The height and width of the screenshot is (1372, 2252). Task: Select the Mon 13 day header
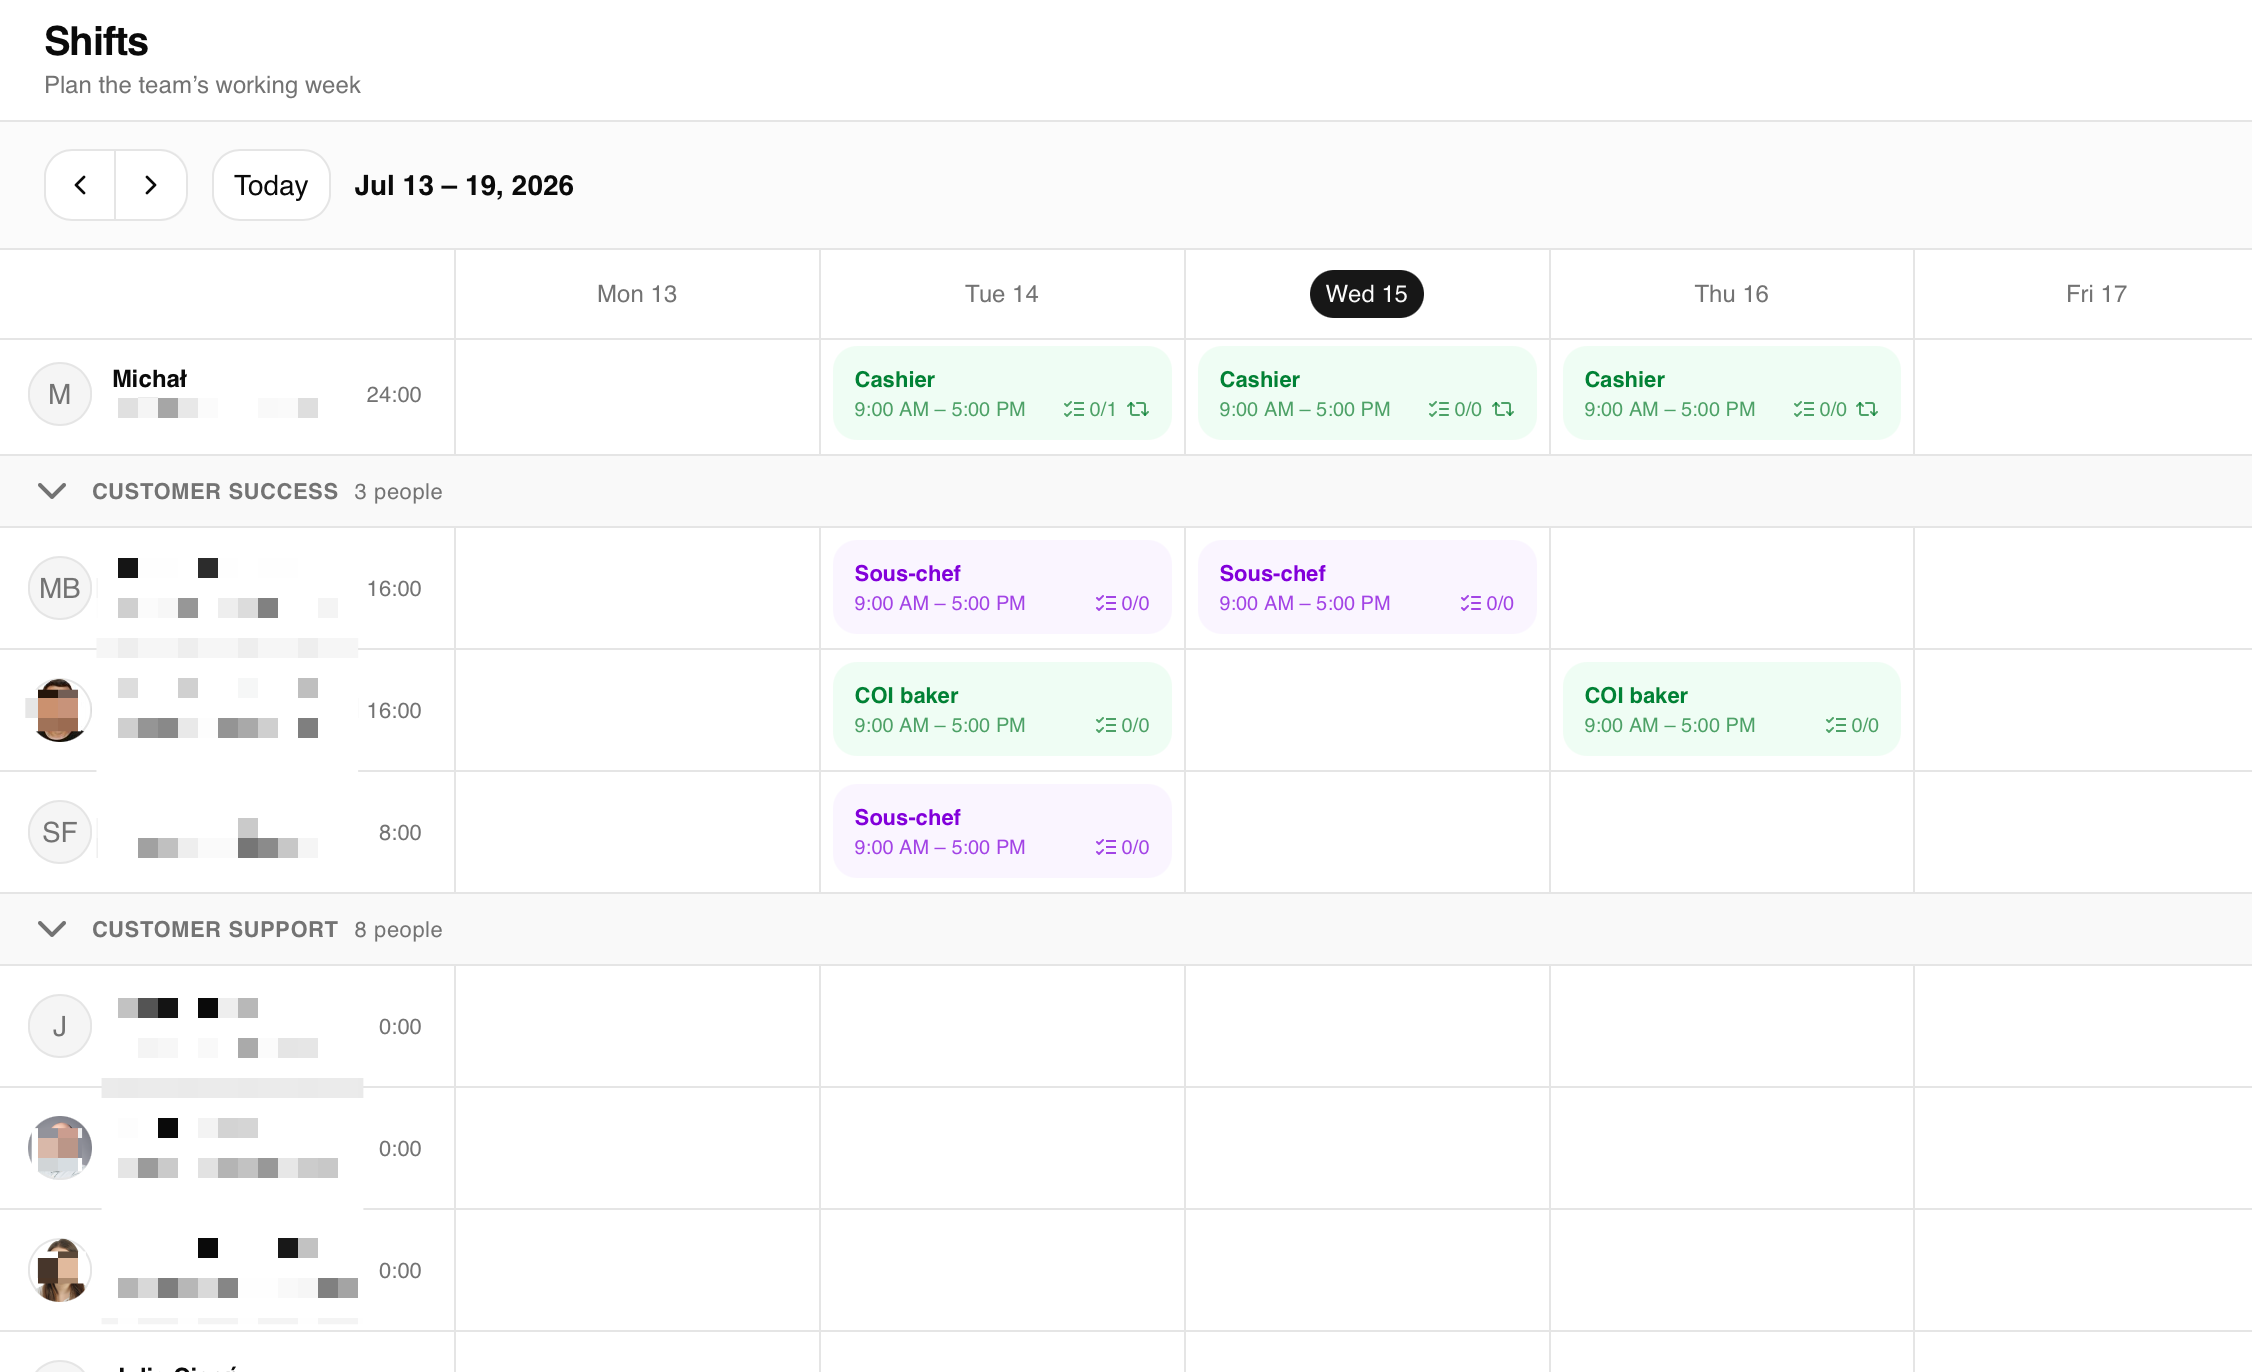(637, 294)
